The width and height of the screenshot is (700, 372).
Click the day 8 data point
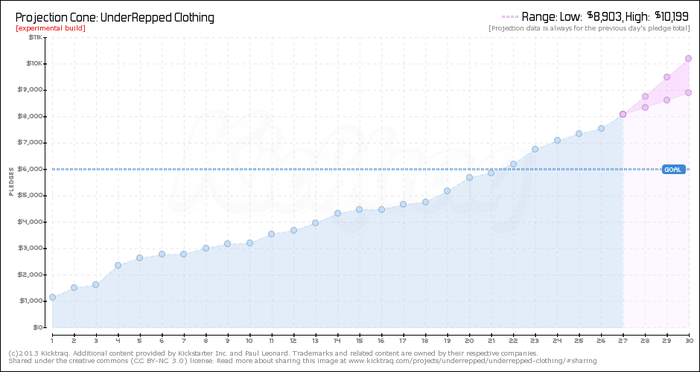[x=206, y=248]
